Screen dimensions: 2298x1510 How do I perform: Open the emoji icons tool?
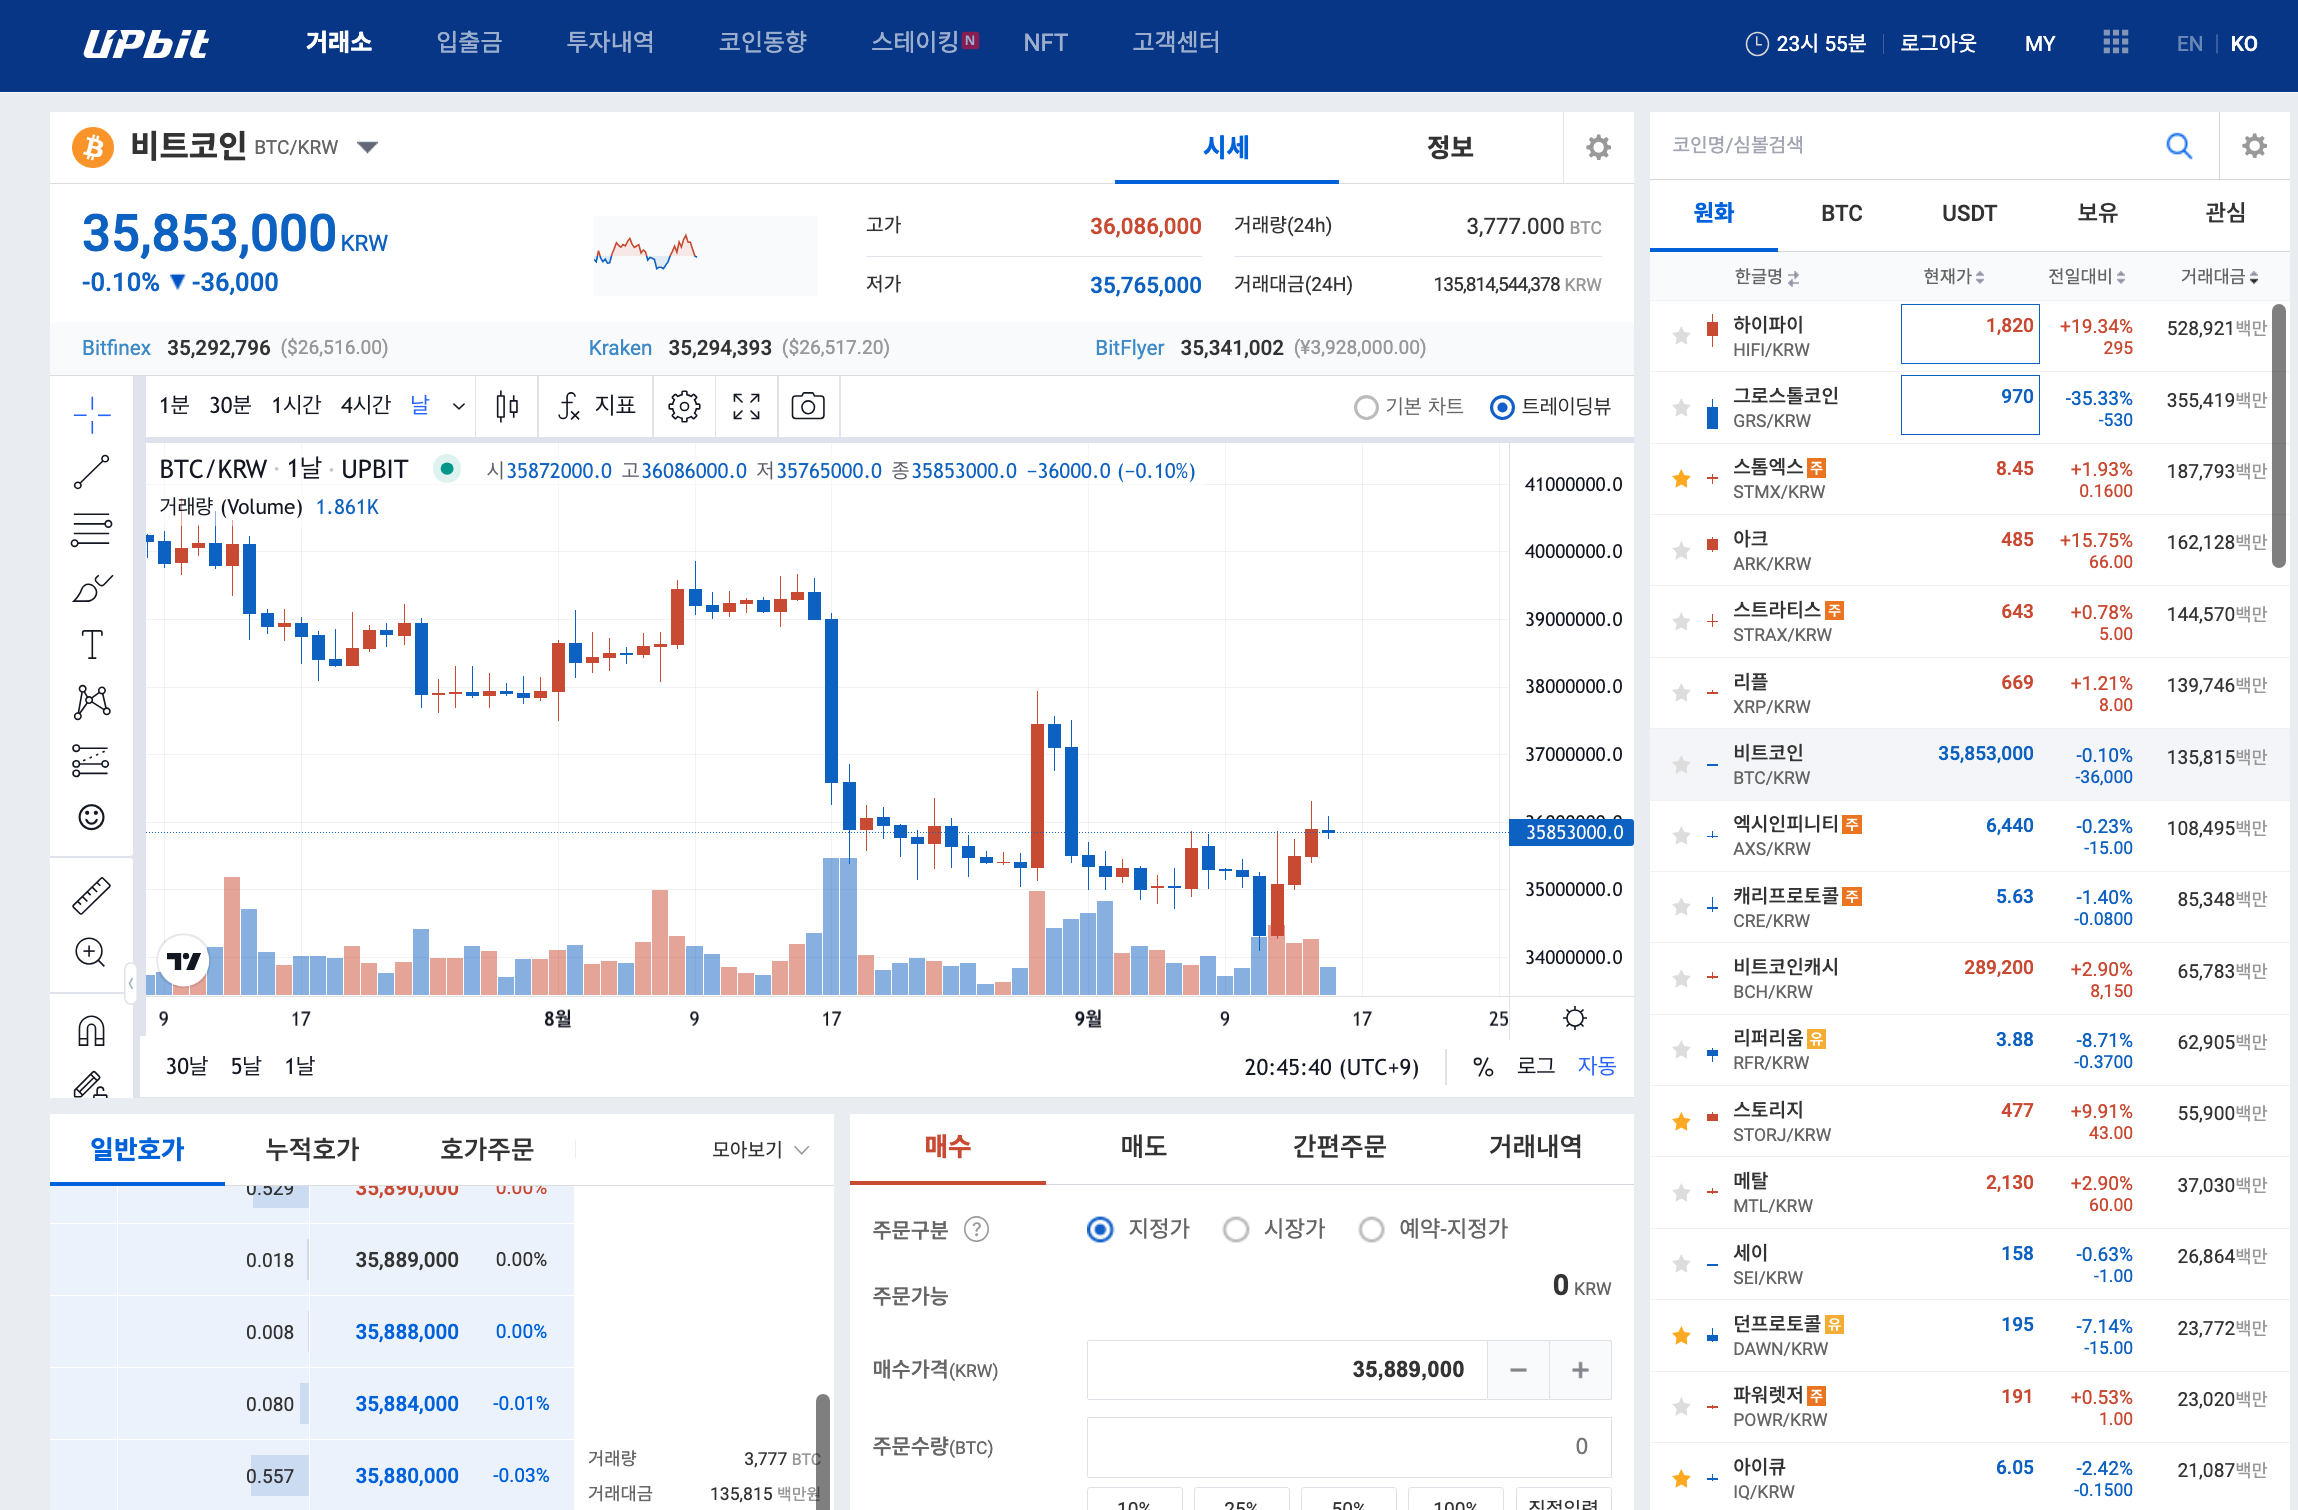(91, 817)
